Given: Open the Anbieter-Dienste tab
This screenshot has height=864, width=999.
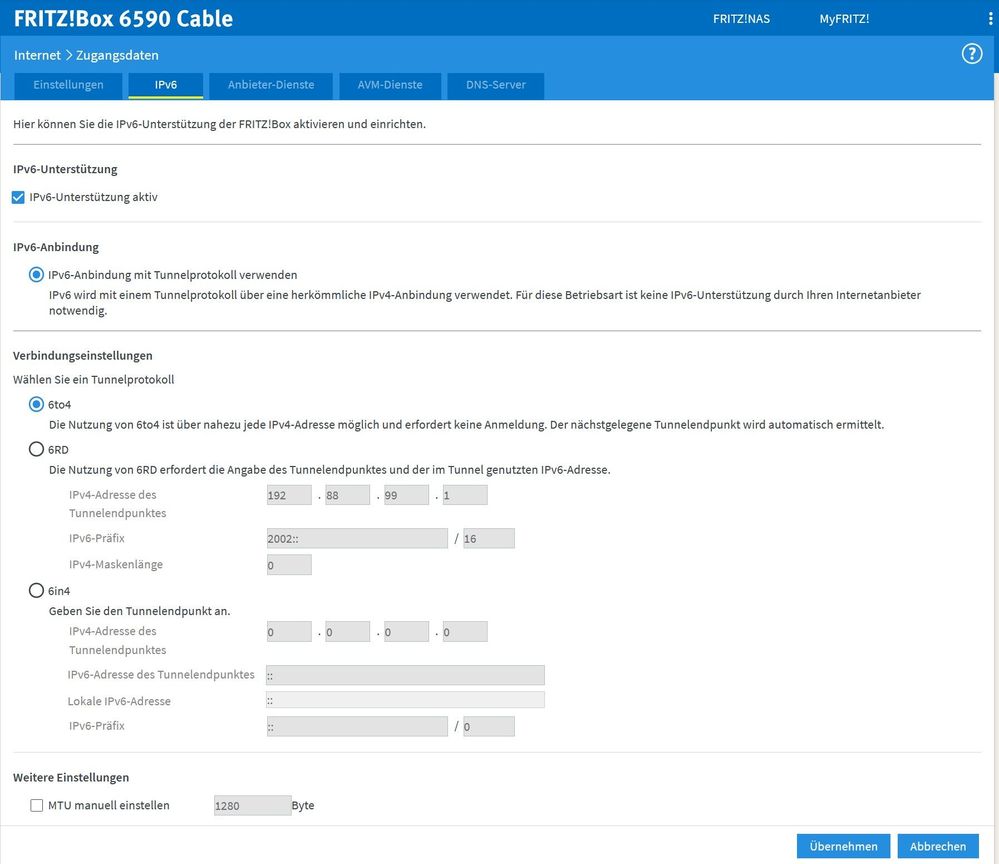Looking at the screenshot, I should (x=271, y=85).
